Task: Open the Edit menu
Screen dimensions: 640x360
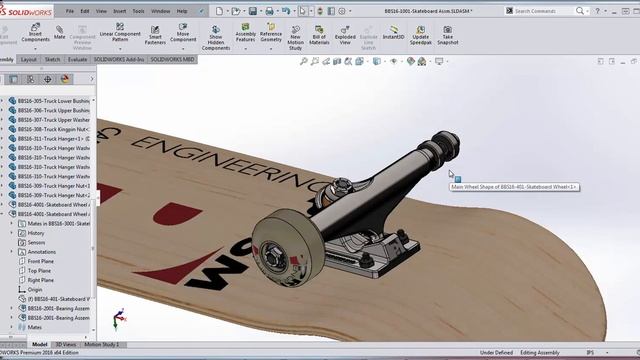Action: [x=84, y=11]
